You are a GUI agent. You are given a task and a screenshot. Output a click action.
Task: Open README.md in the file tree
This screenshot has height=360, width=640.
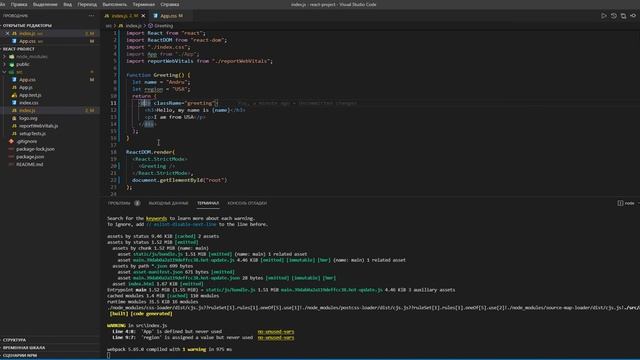pyautogui.click(x=29, y=164)
